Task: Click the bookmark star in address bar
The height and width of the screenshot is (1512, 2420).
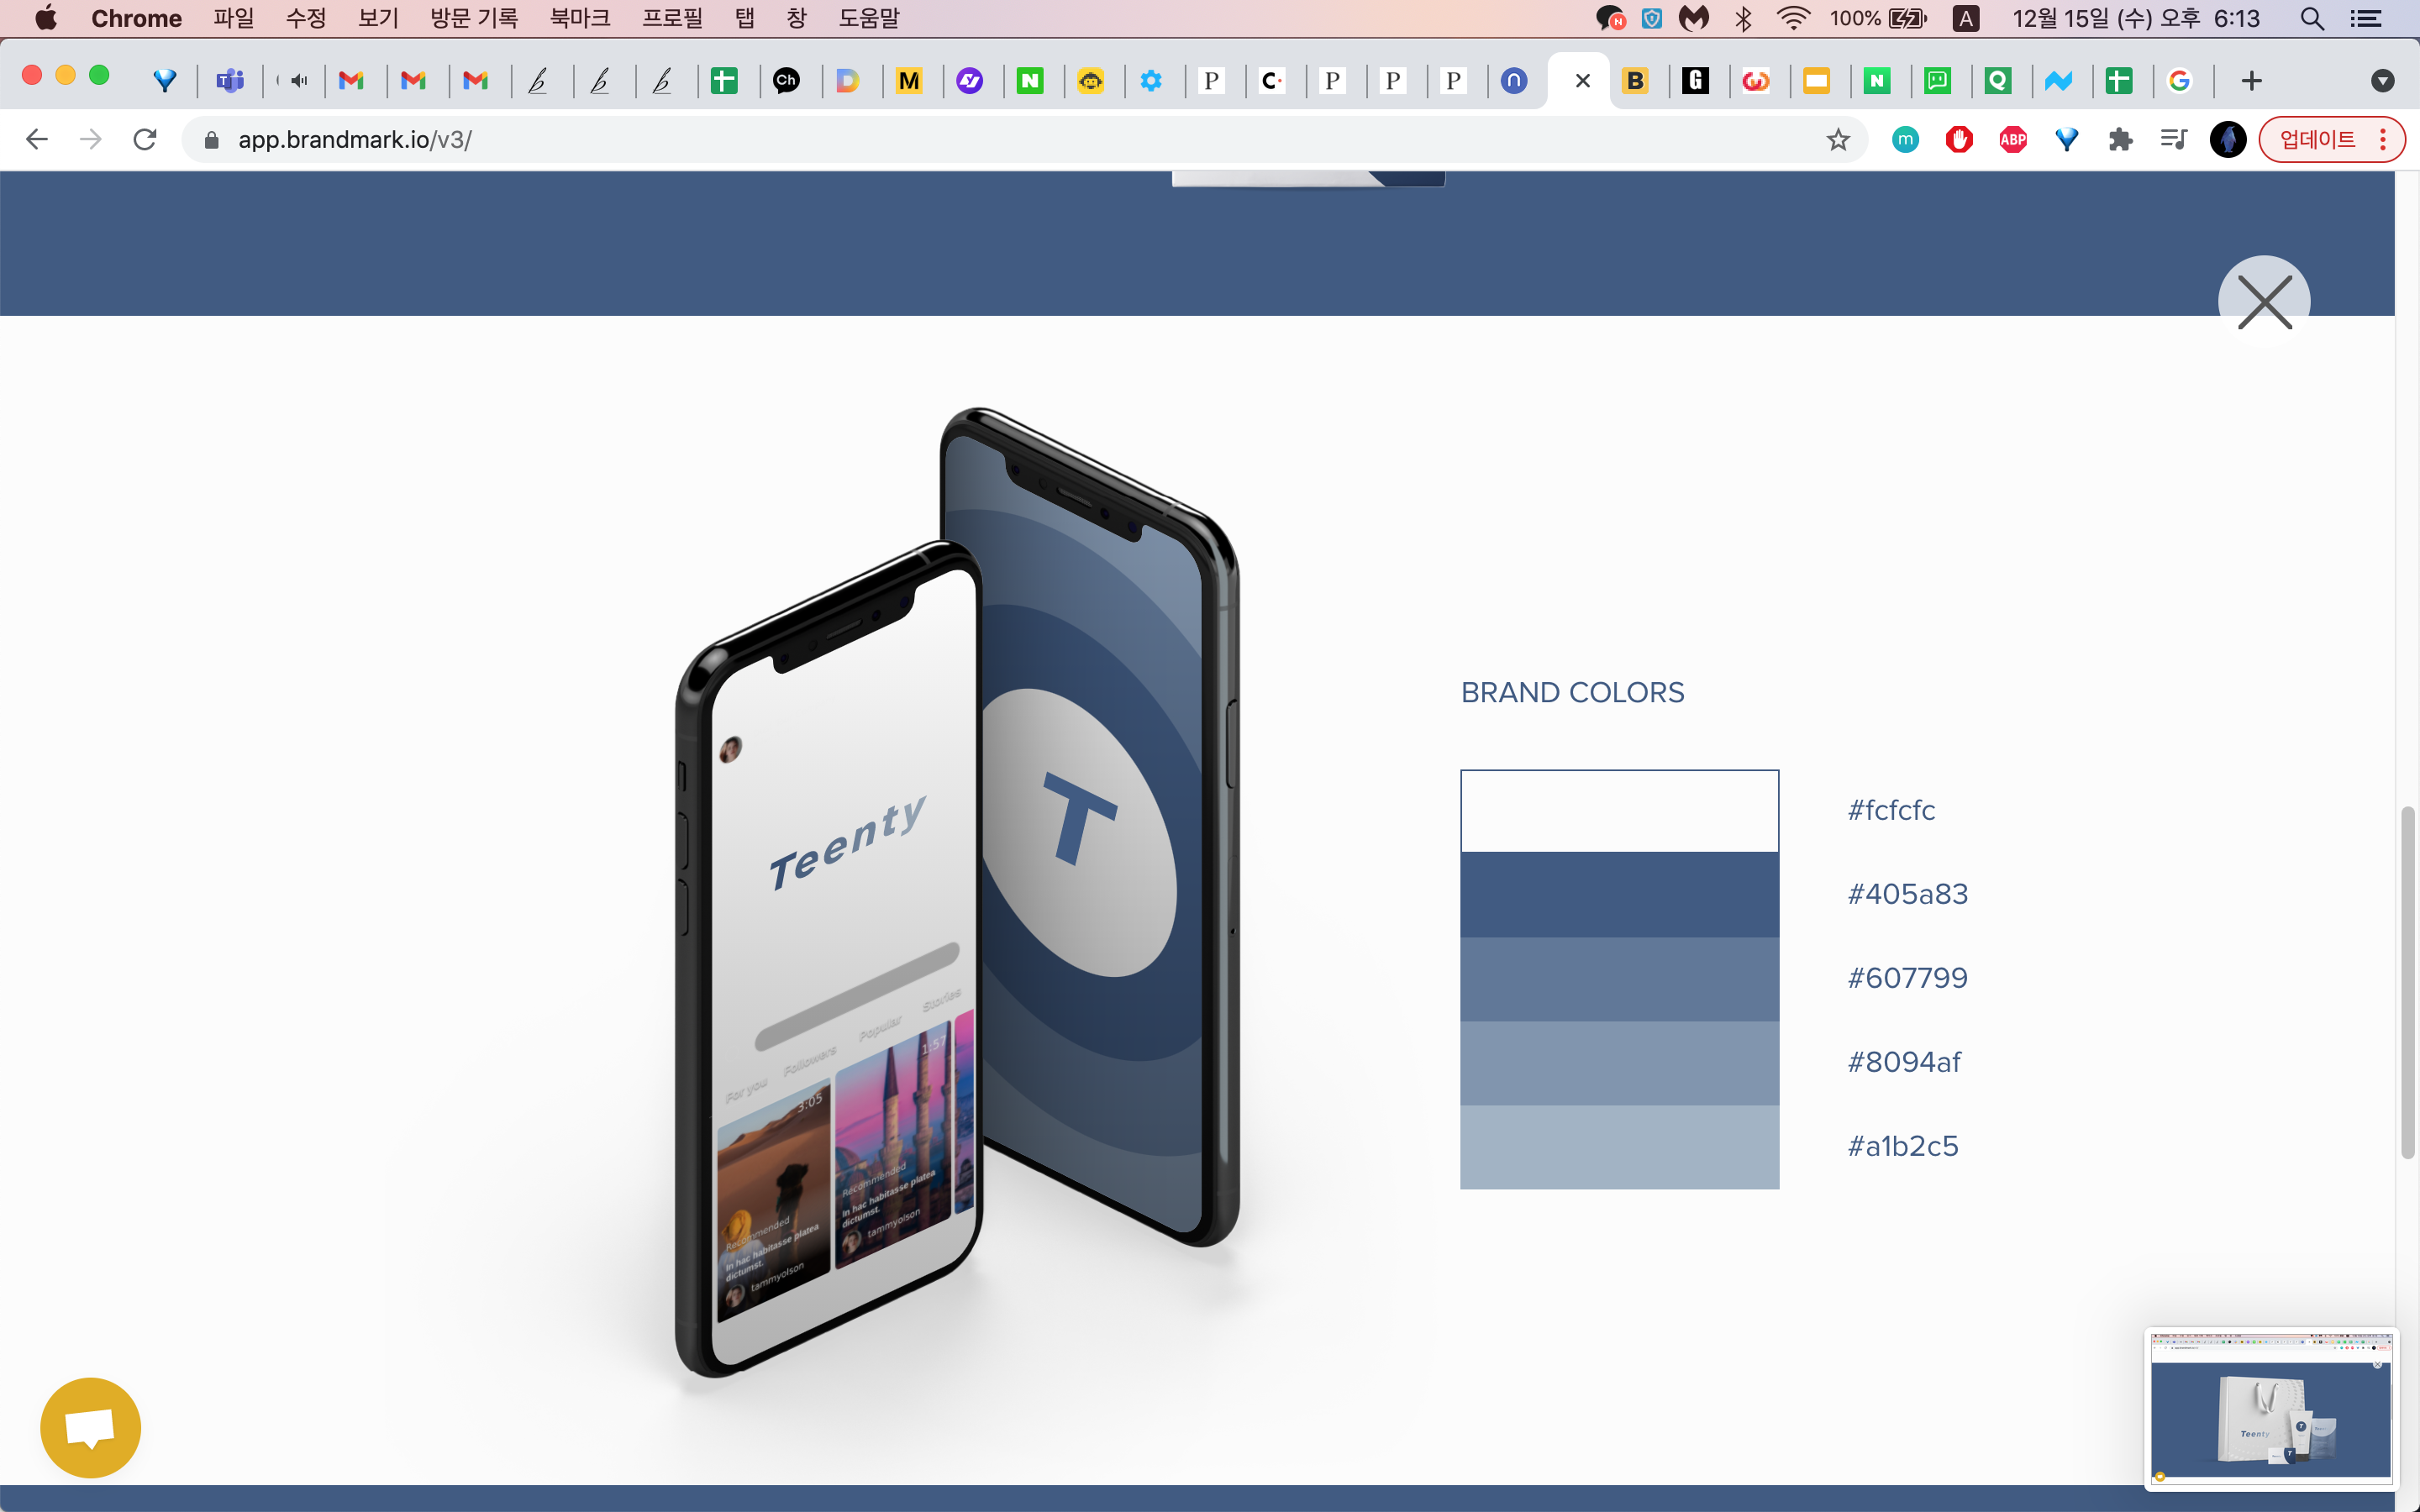Action: [x=1838, y=139]
